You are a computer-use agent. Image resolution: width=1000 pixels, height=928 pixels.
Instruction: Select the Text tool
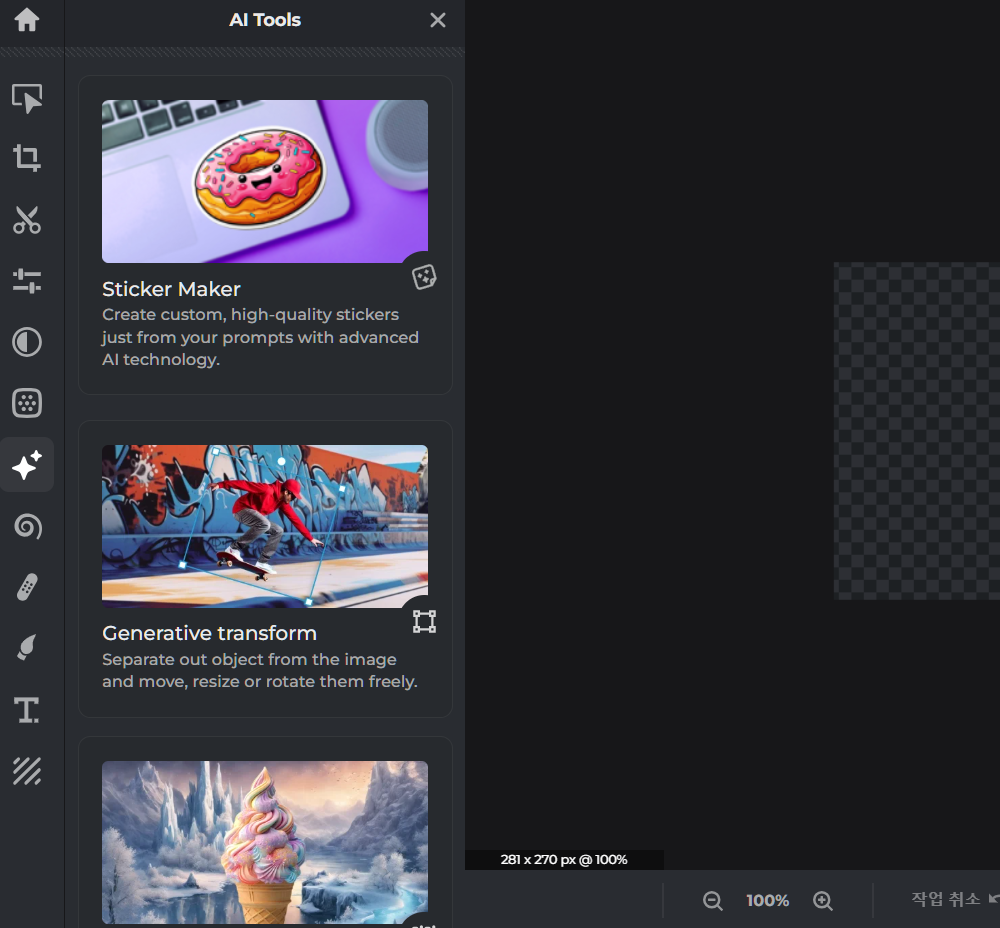tap(27, 710)
